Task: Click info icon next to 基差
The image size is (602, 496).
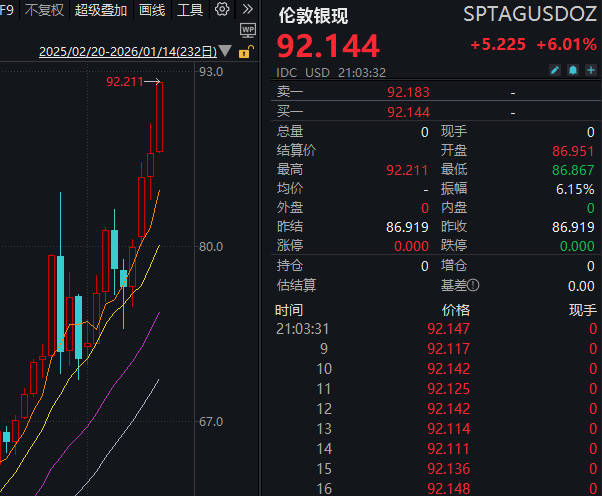Action: [x=472, y=286]
